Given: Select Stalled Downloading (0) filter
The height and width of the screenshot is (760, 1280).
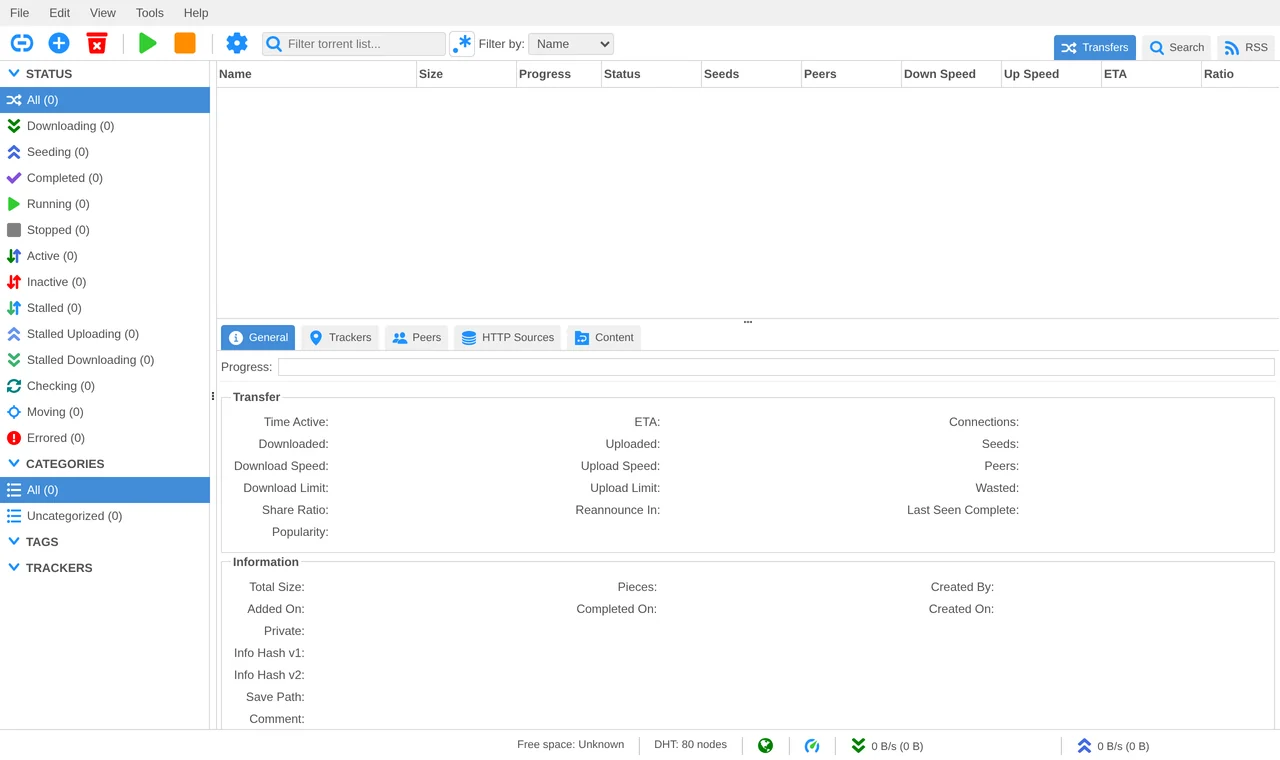Looking at the screenshot, I should 105,360.
